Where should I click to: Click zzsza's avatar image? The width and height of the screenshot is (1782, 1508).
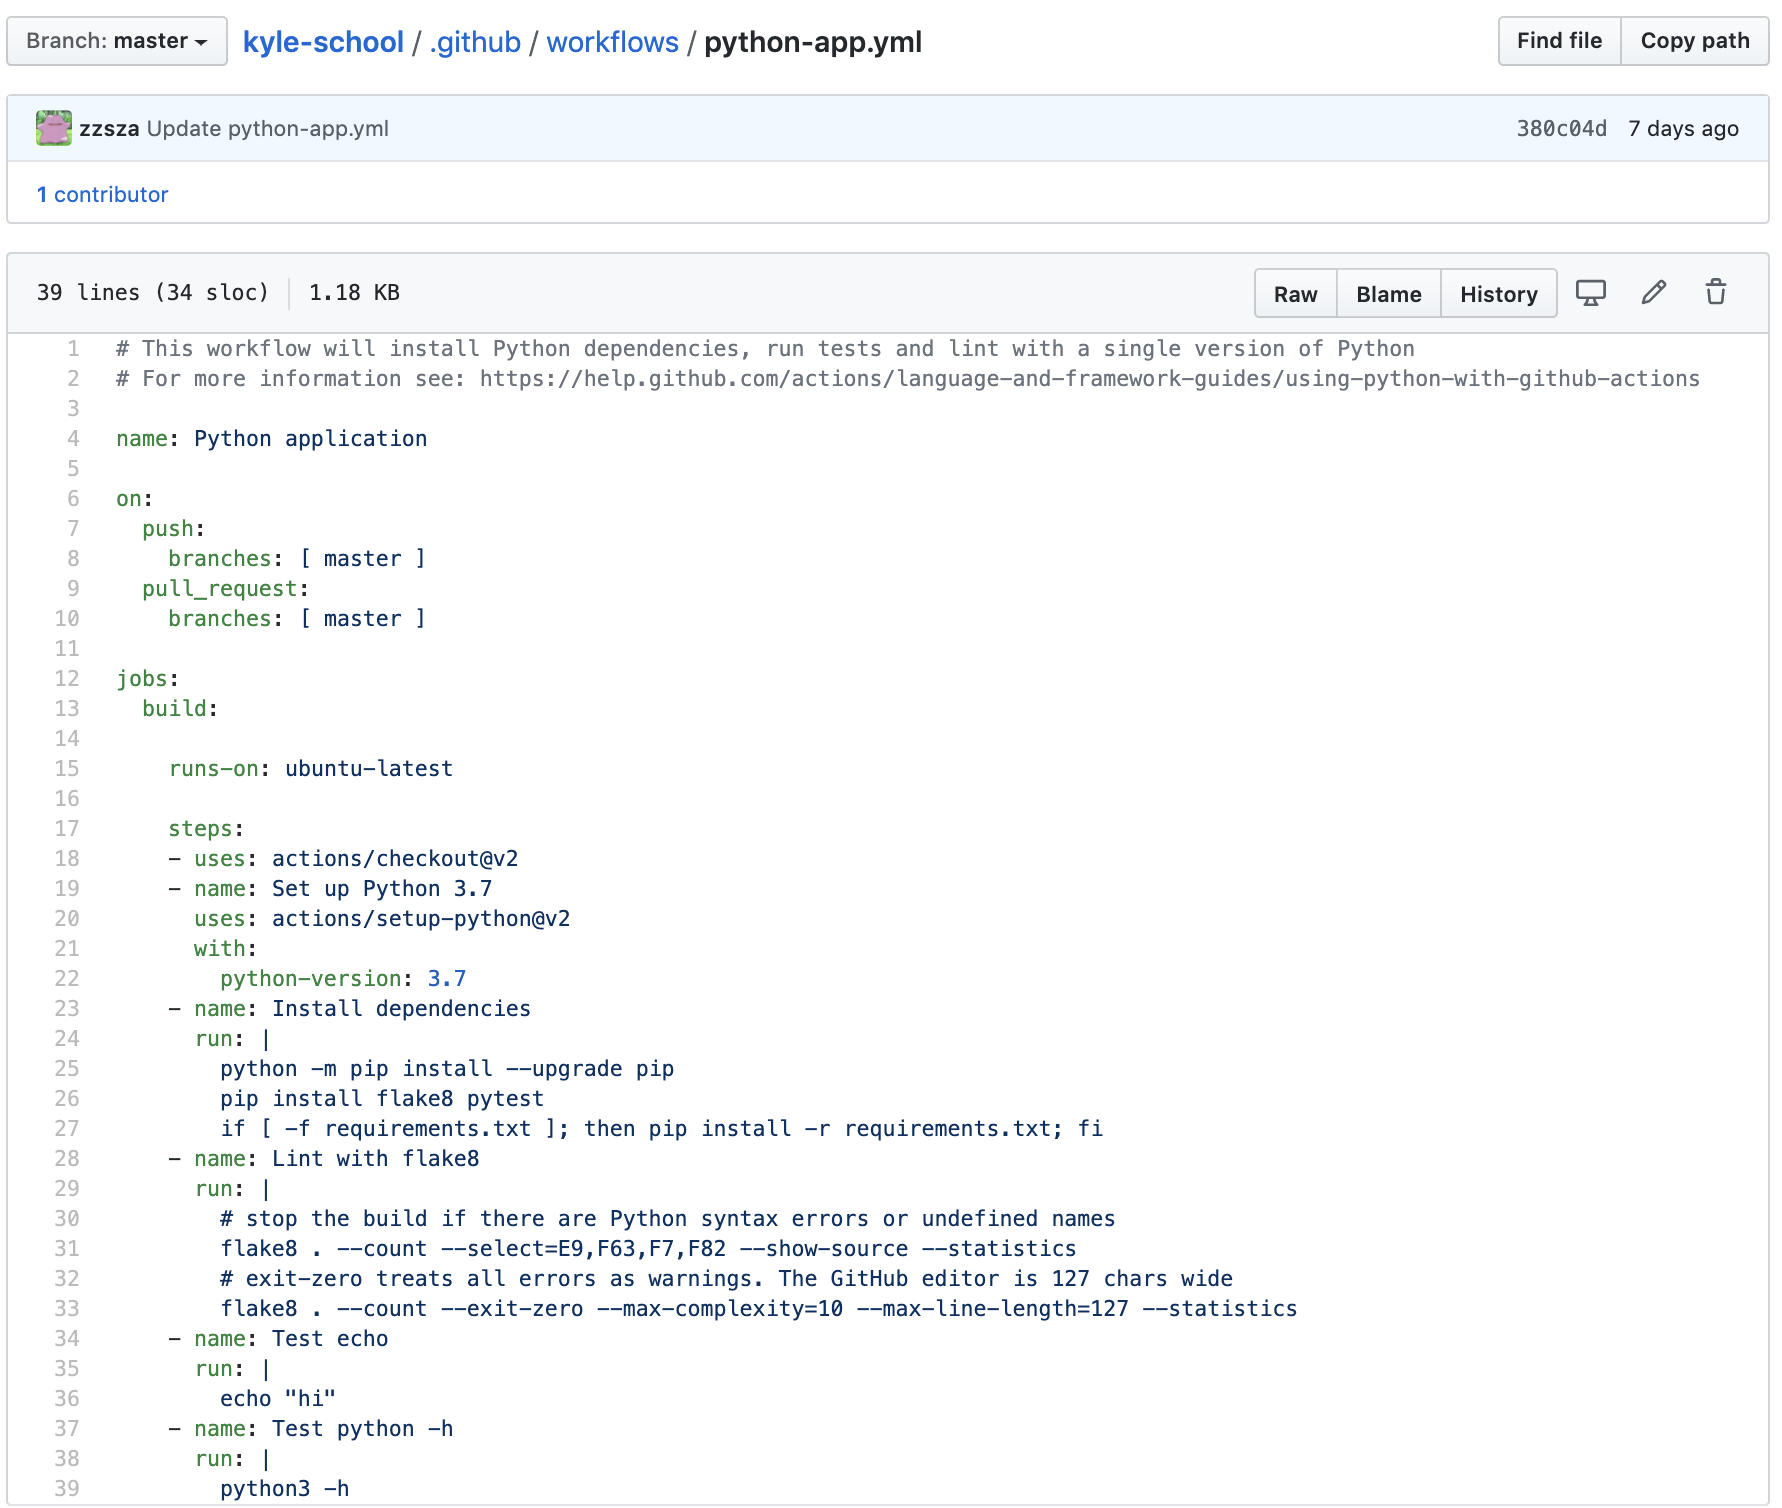(54, 129)
